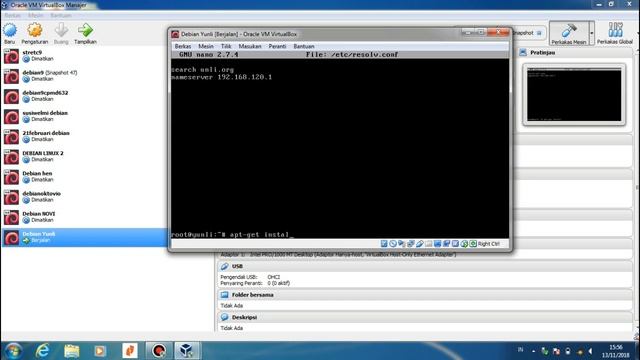This screenshot has width=640, height=360.
Task: Click optical disk status icon
Action: tap(393, 244)
